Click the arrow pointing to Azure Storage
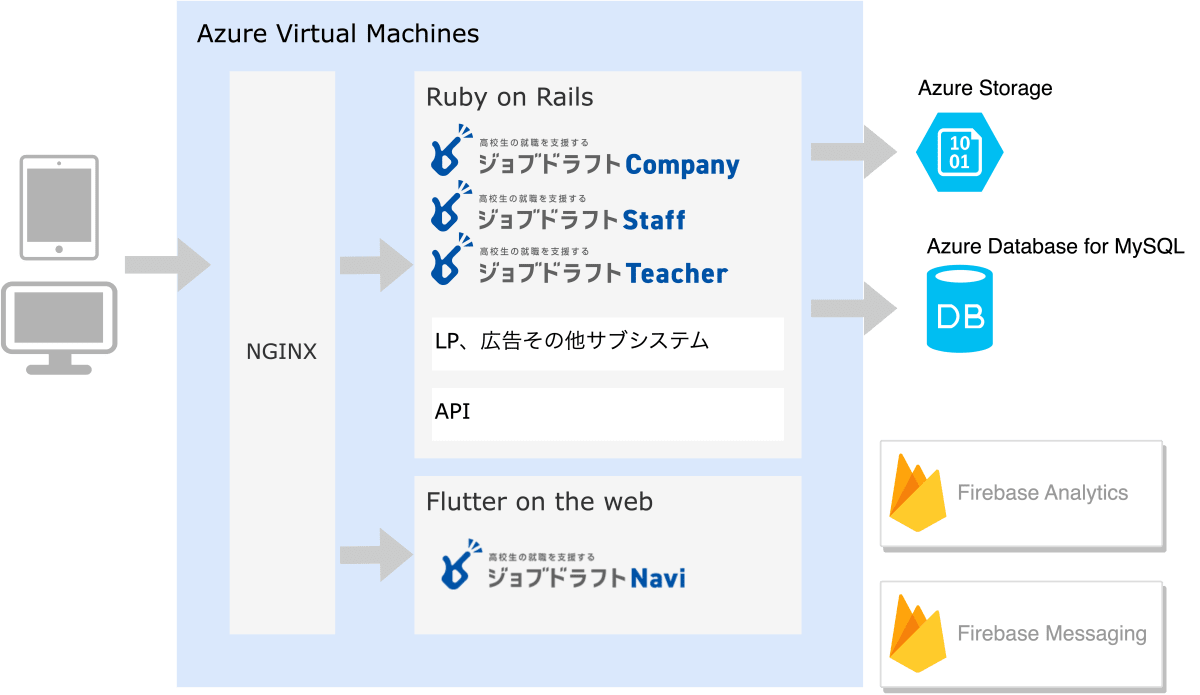 pos(854,151)
